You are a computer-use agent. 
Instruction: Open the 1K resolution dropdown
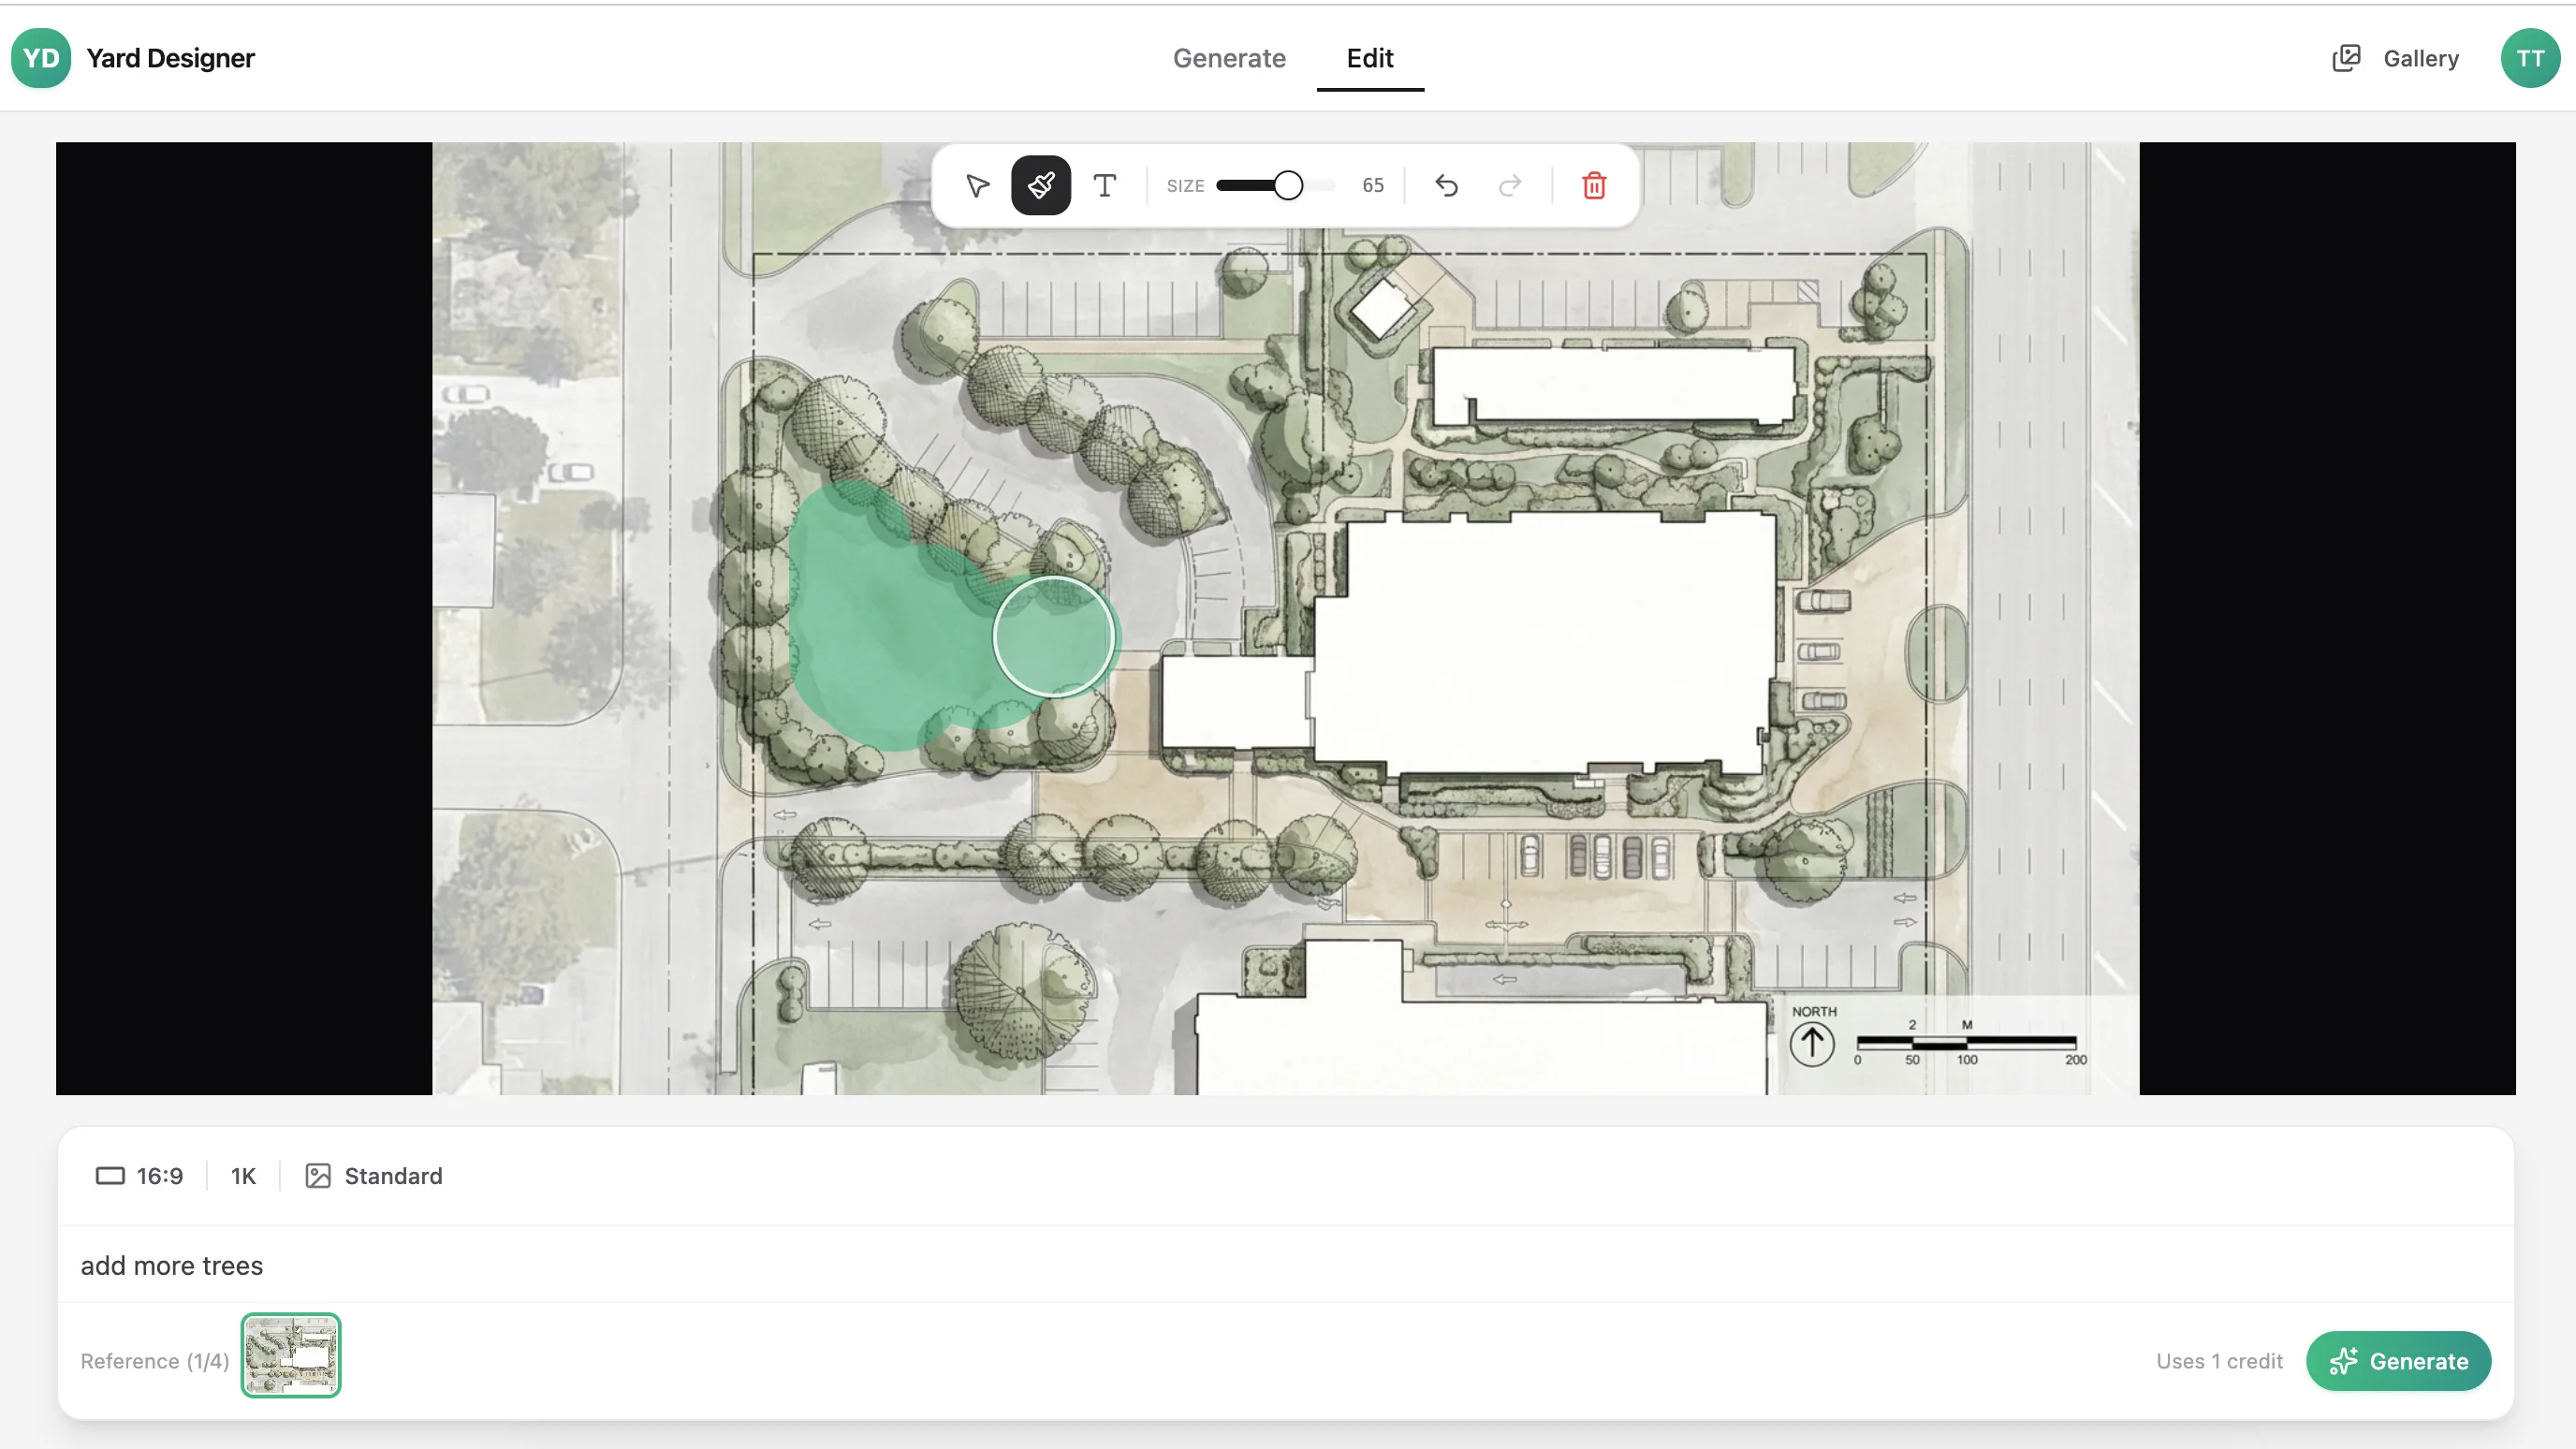[243, 1176]
